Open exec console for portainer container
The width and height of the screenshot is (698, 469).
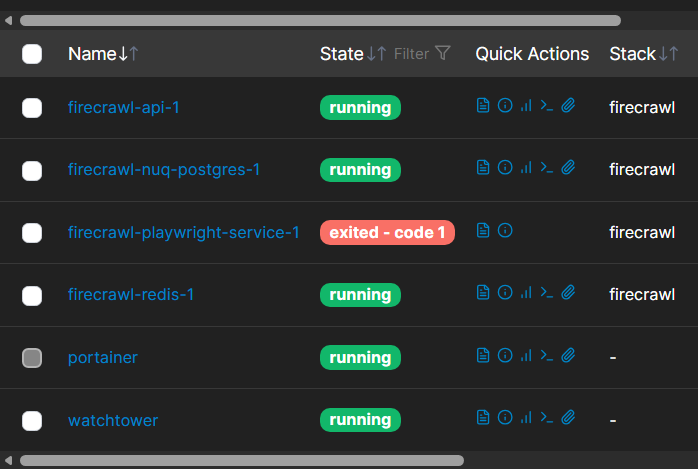coord(546,356)
